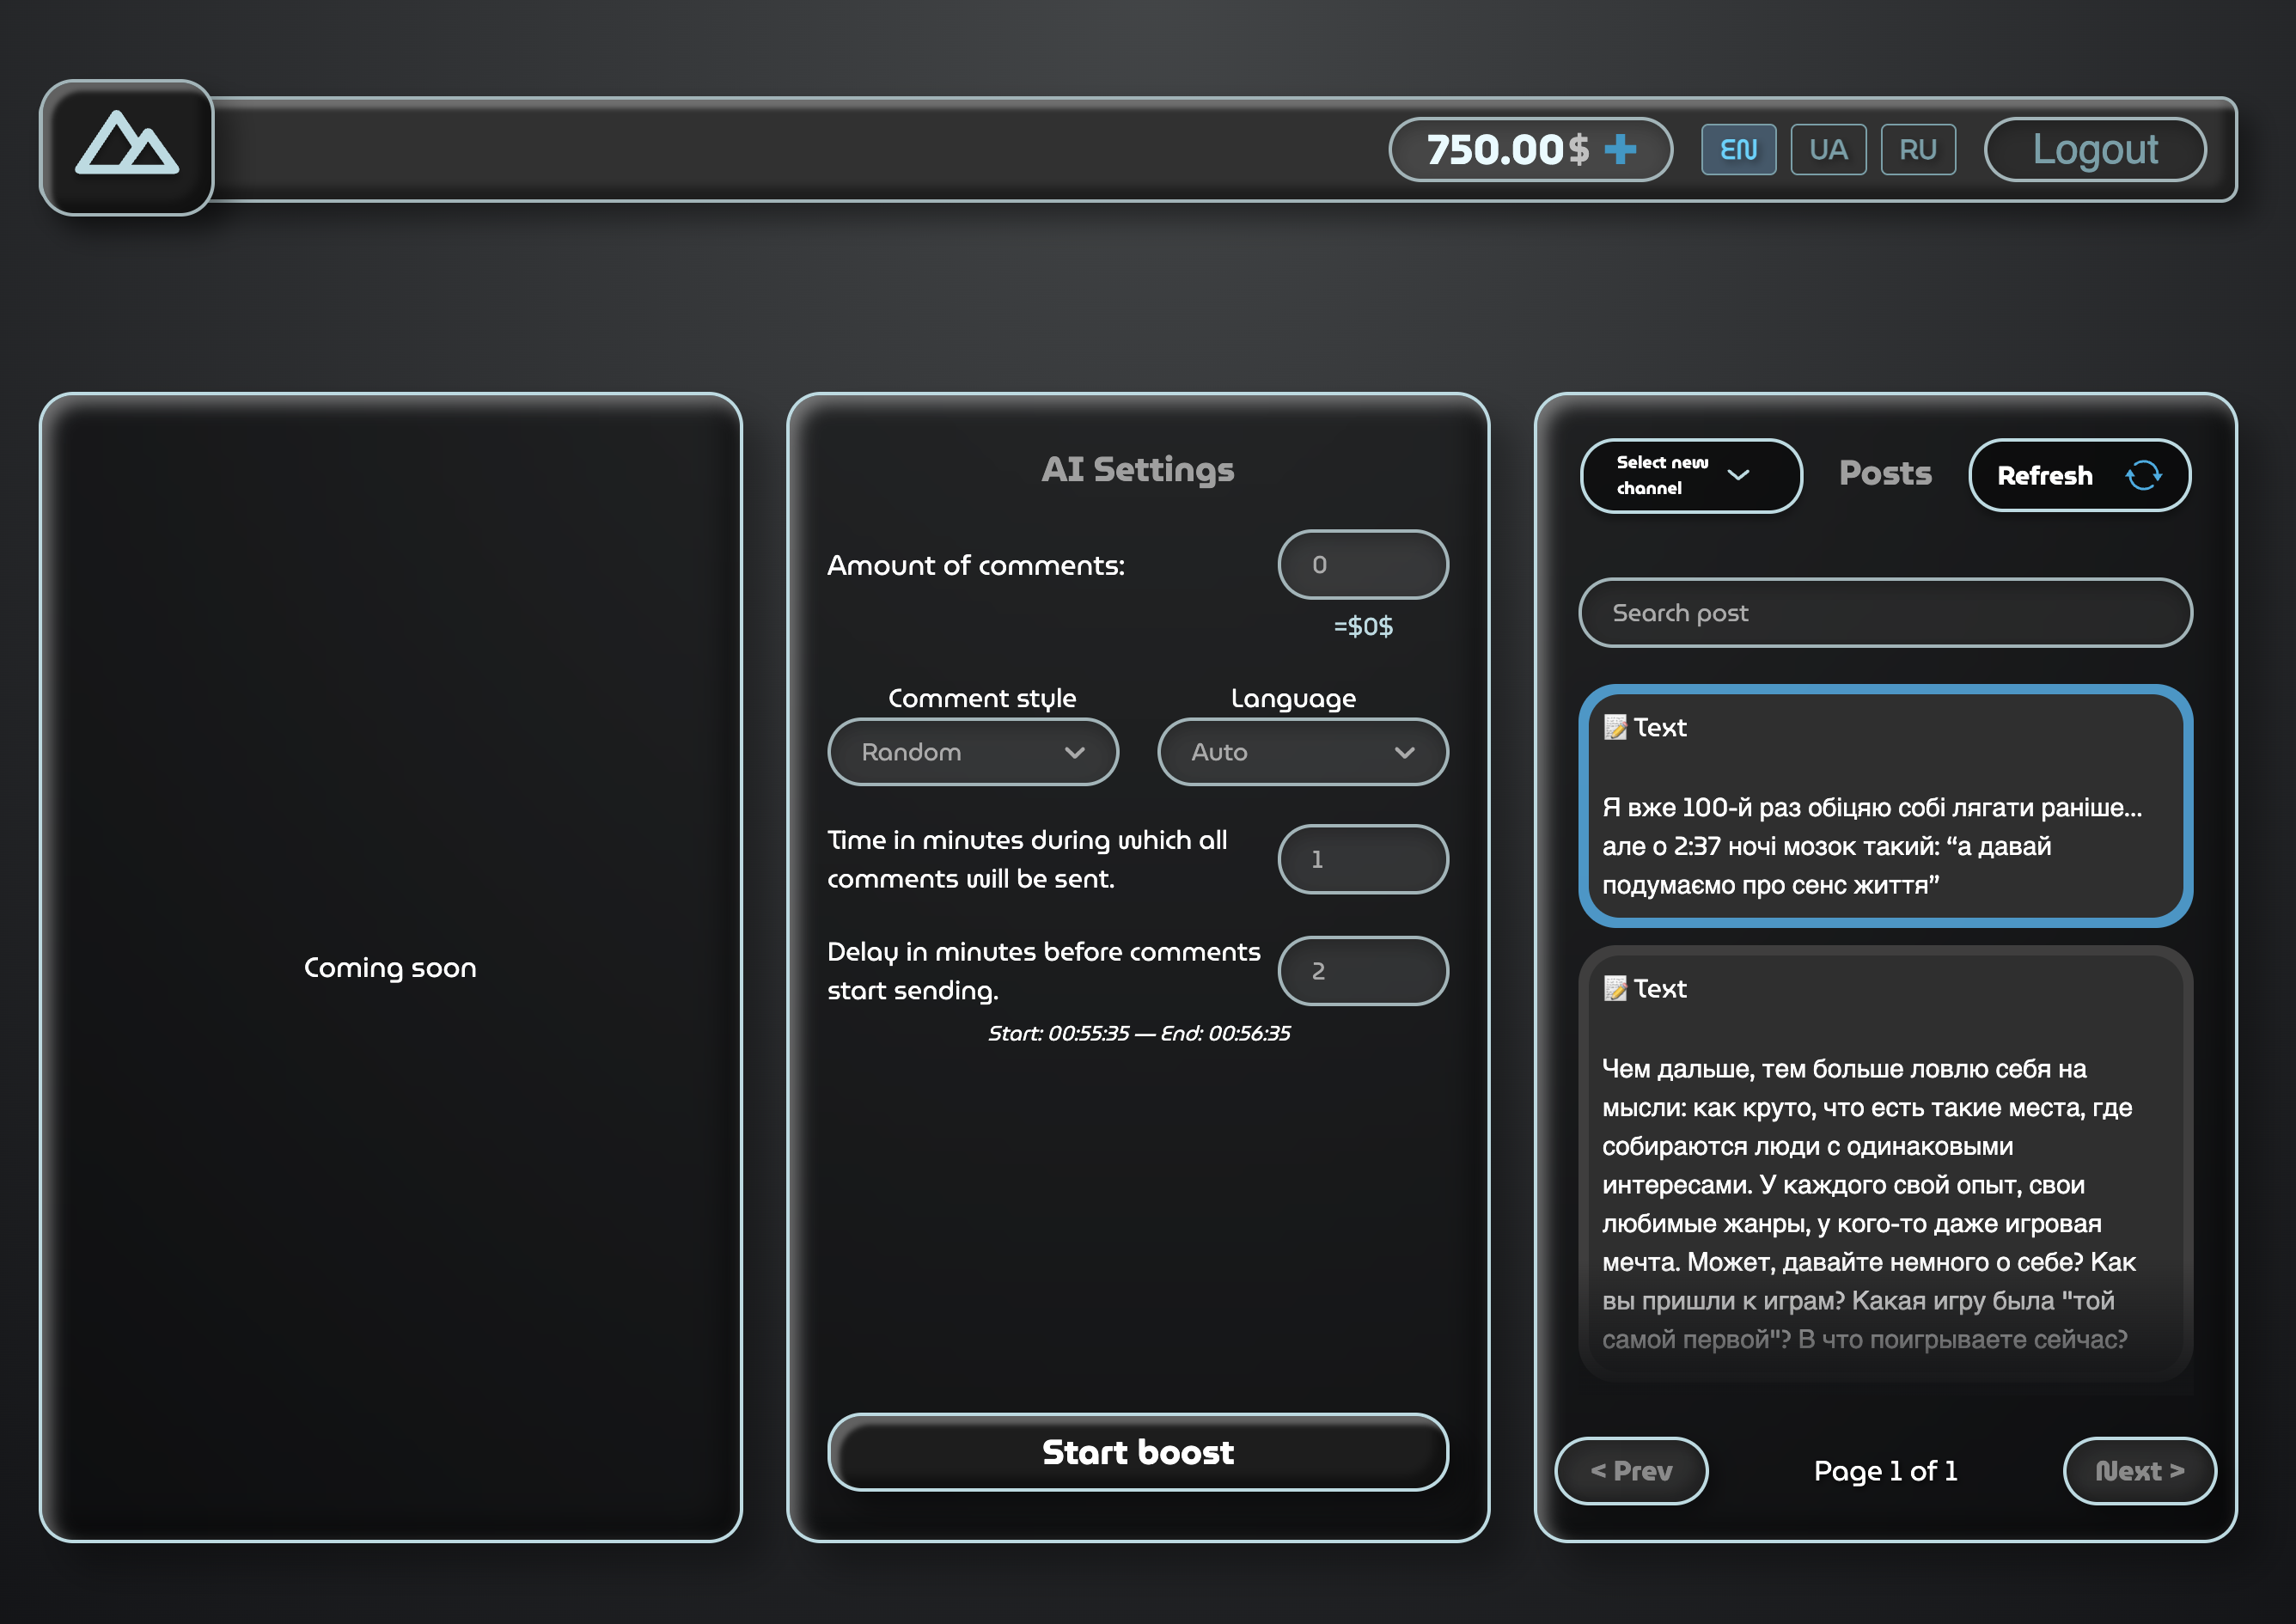Click the delay in minutes input field
This screenshot has width=2296, height=1624.
point(1362,970)
